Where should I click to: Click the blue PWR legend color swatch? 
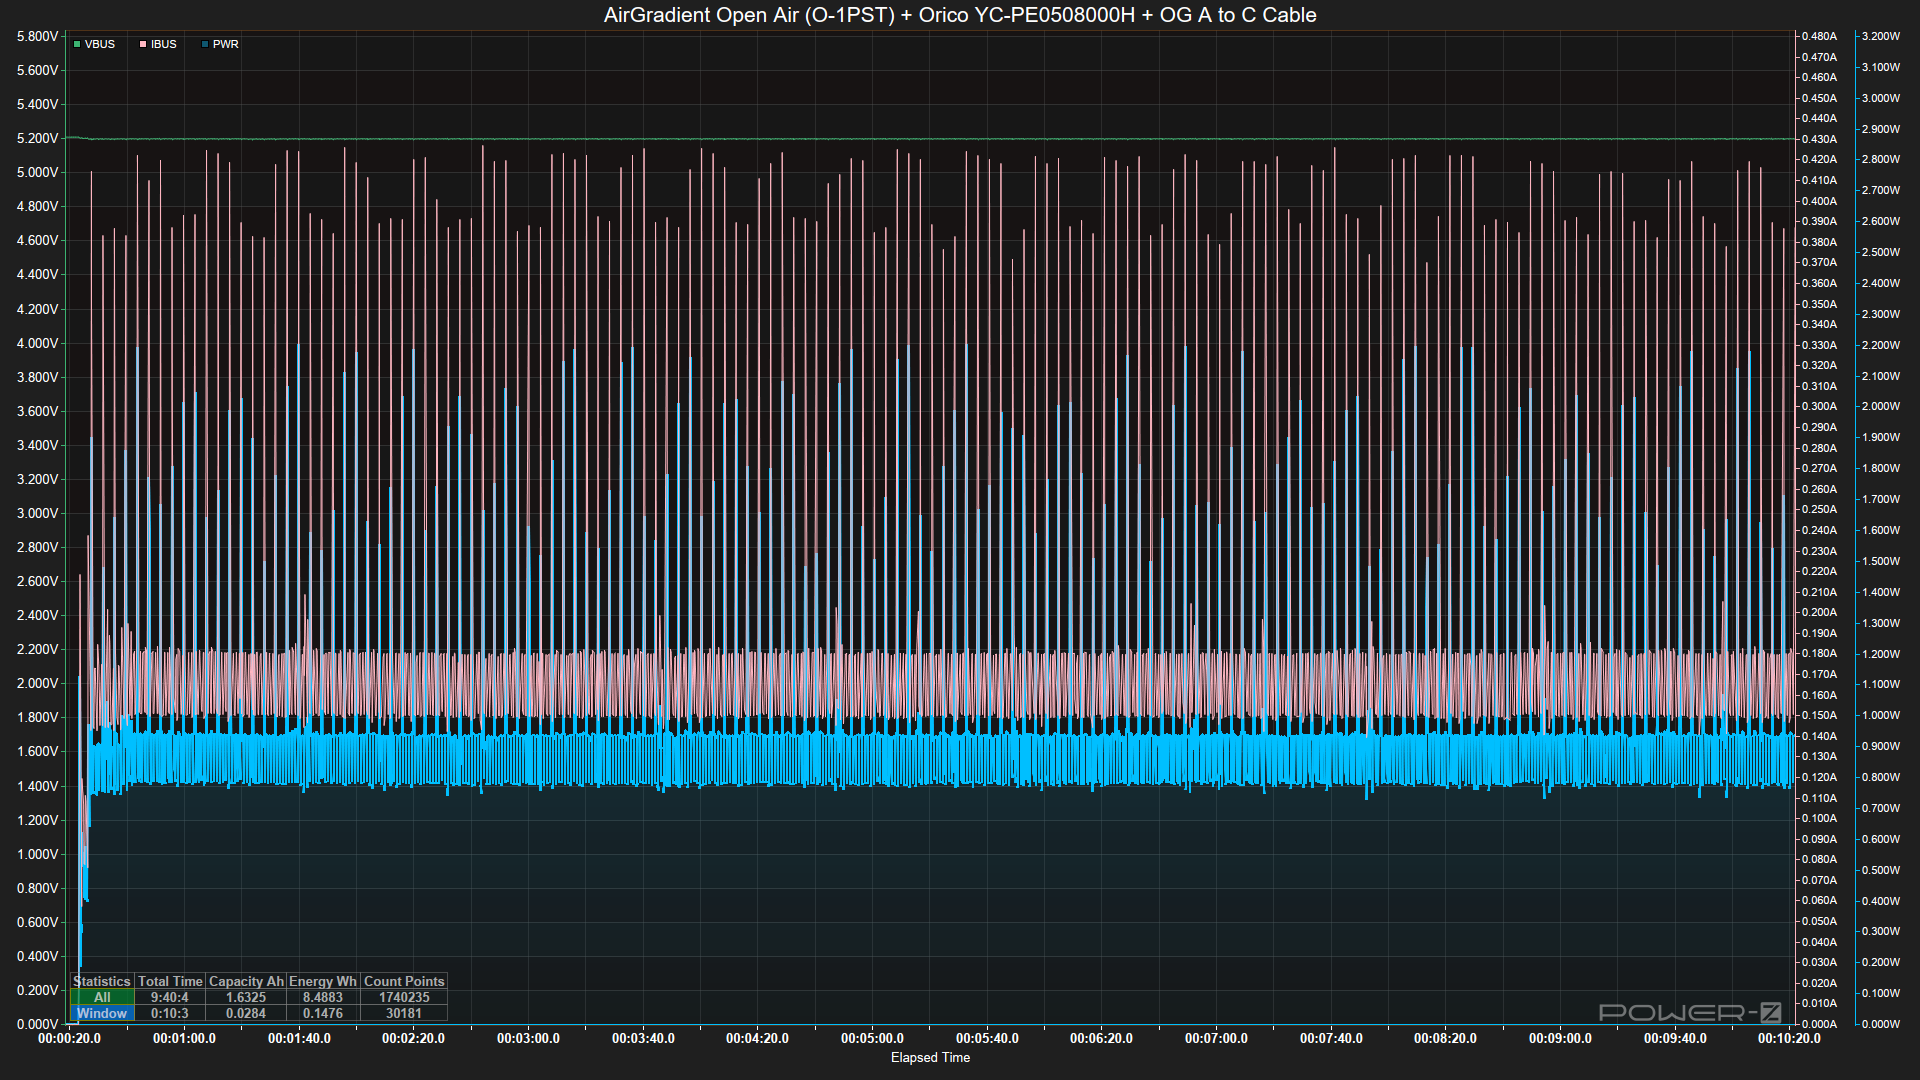[x=205, y=44]
